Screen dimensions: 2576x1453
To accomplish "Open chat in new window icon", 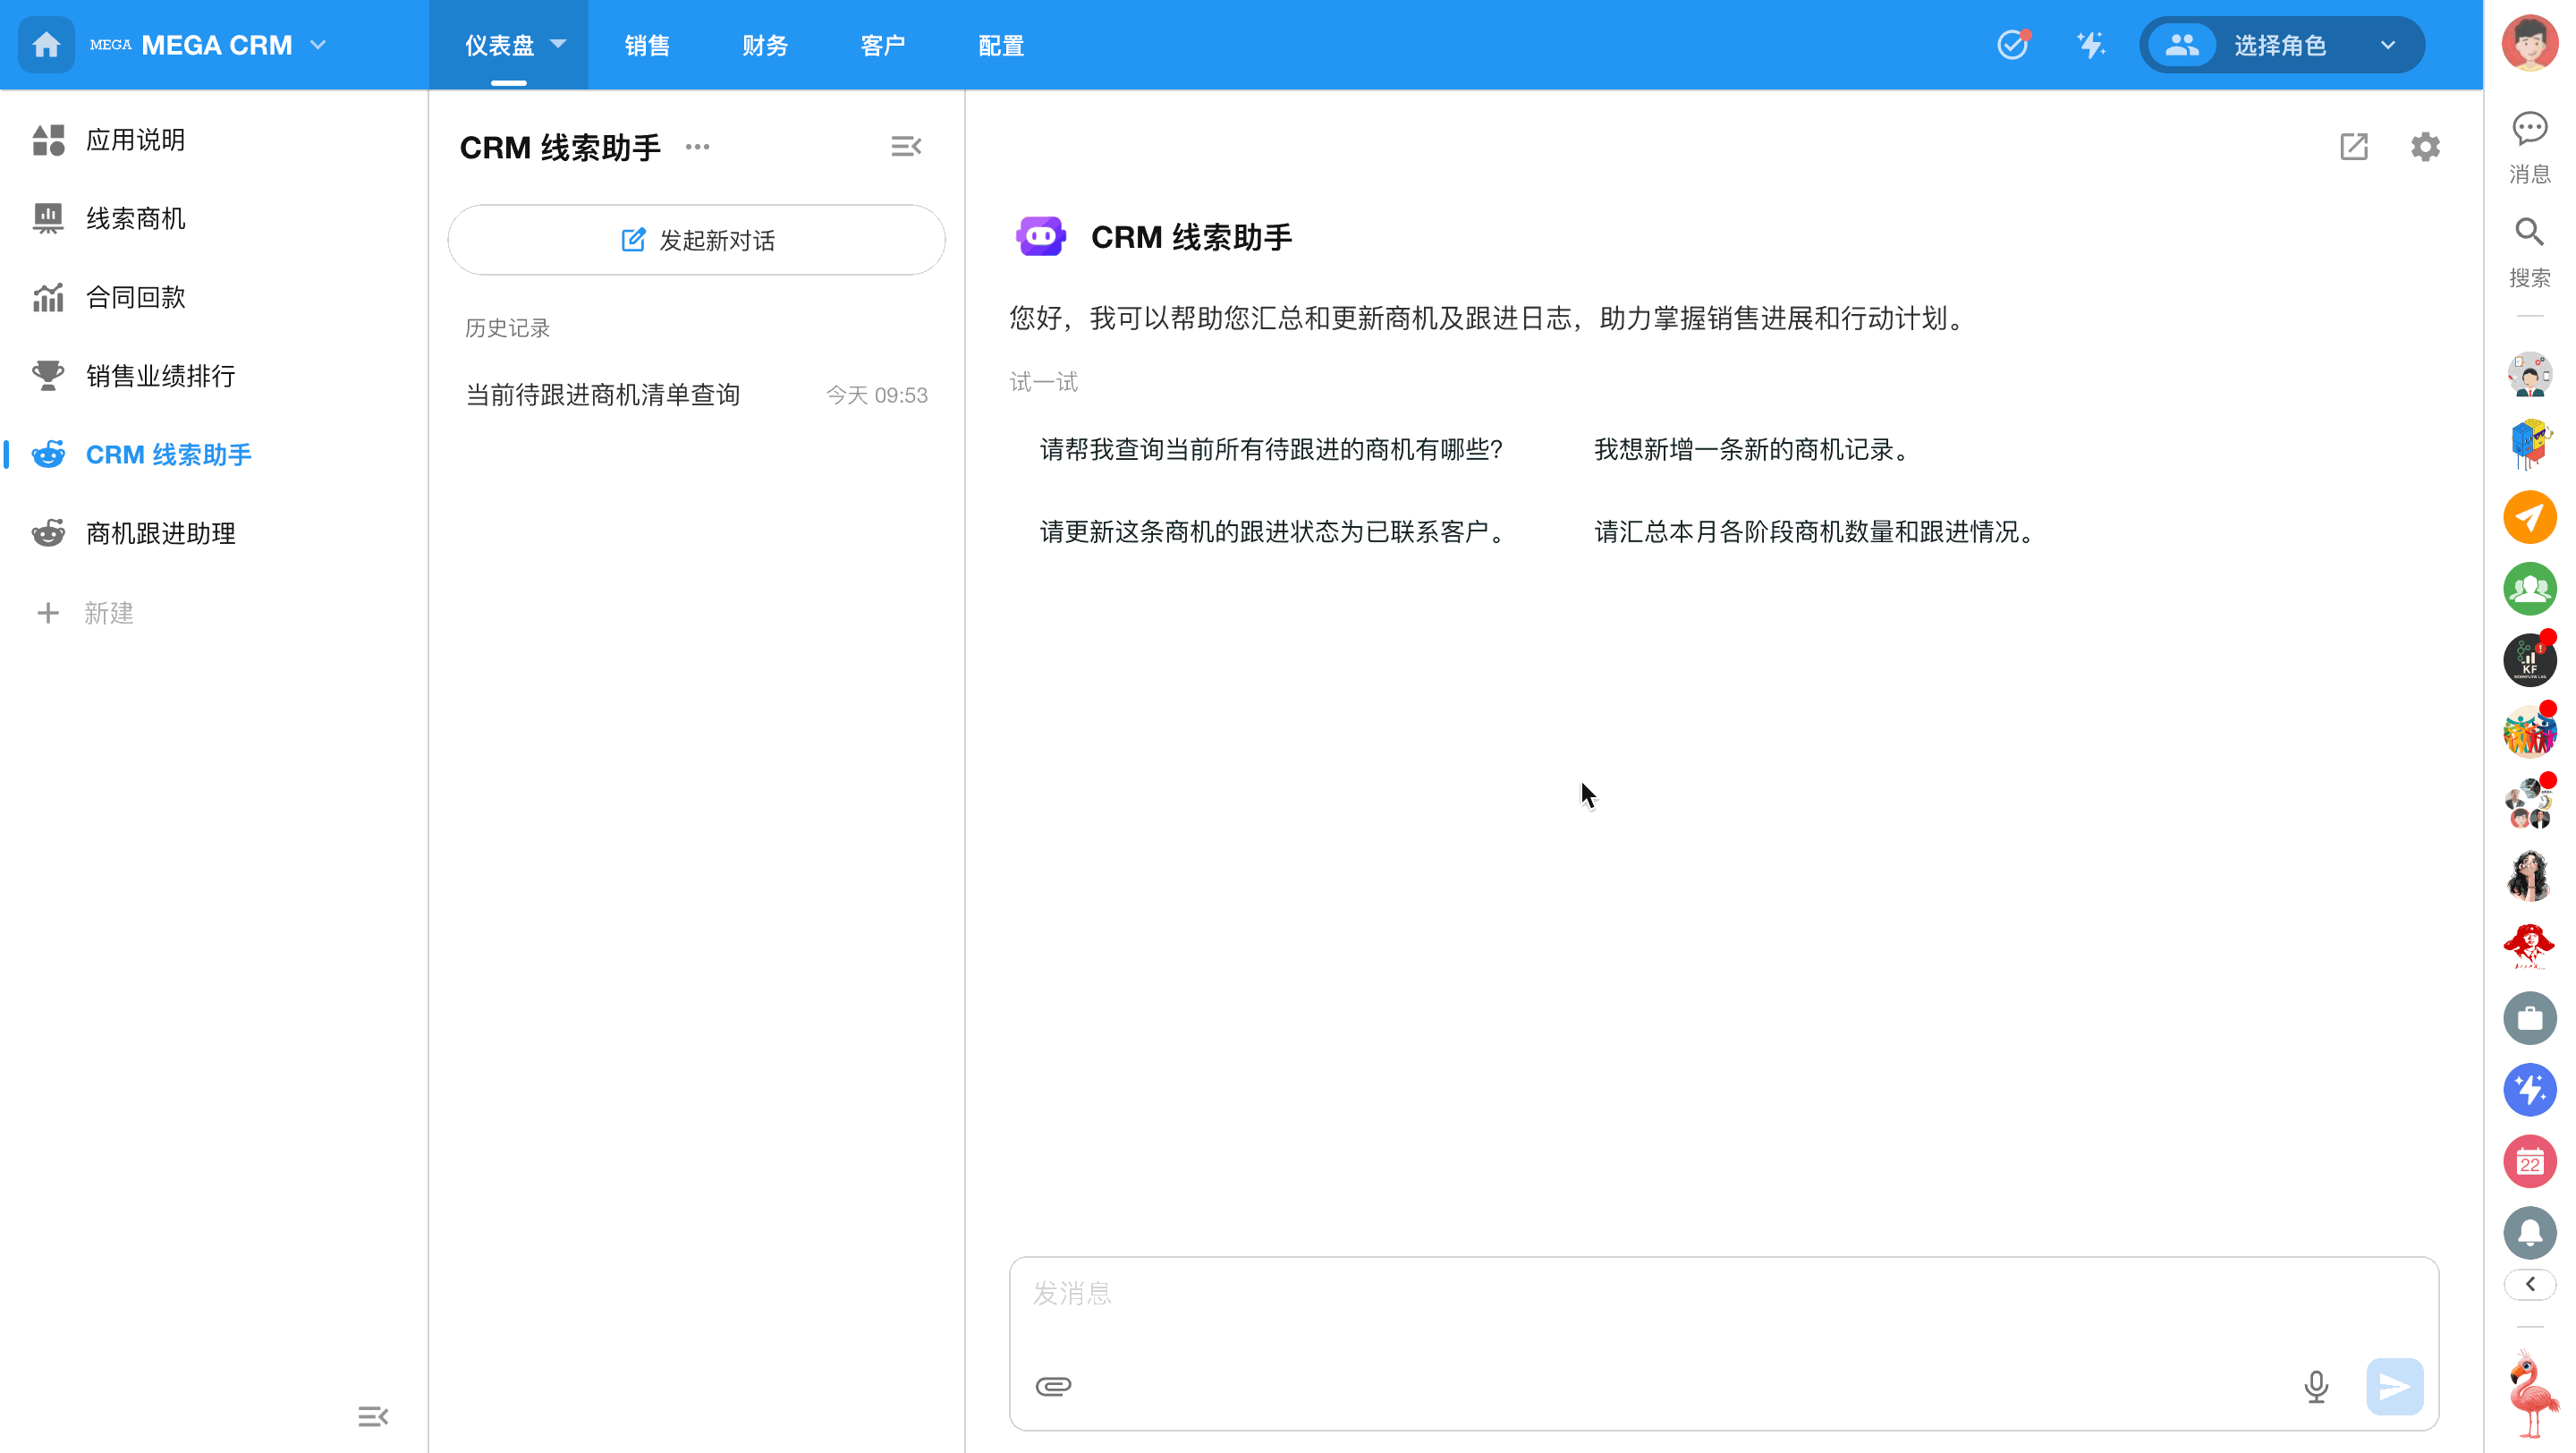I will 2353,147.
